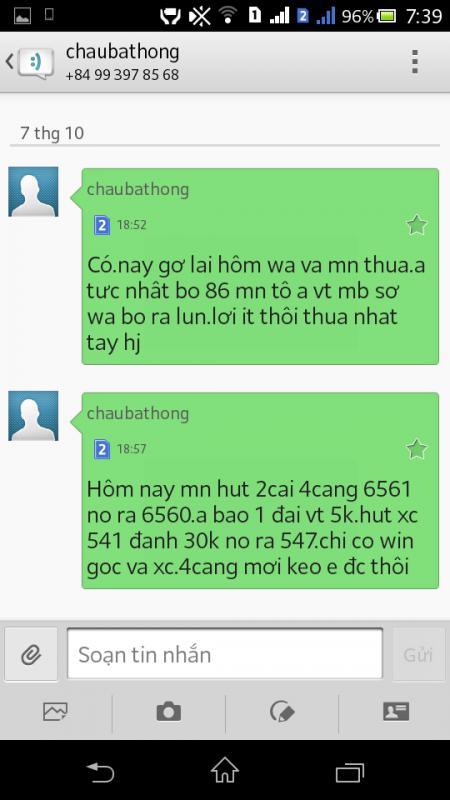Select the sketch/handwriting note icon

click(282, 712)
